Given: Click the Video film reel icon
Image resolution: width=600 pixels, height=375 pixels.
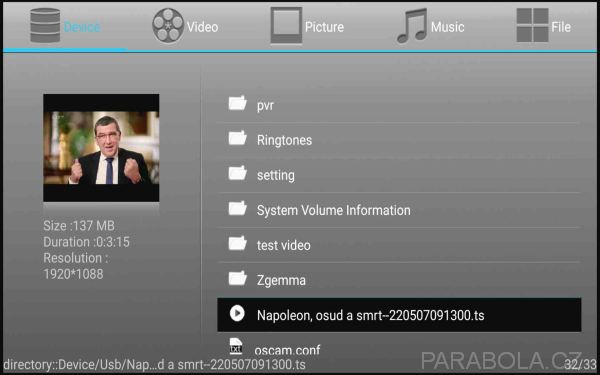Looking at the screenshot, I should pos(168,26).
